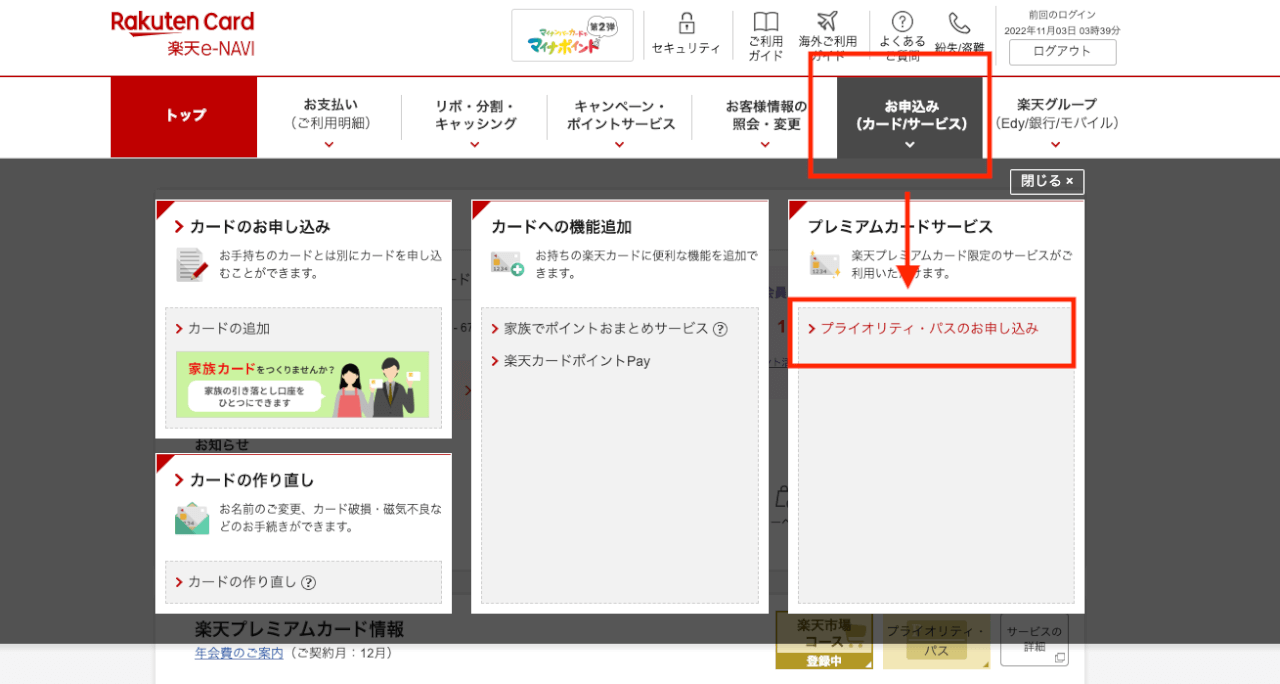Expand the お支払い menu
The height and width of the screenshot is (684, 1280).
coord(330,116)
